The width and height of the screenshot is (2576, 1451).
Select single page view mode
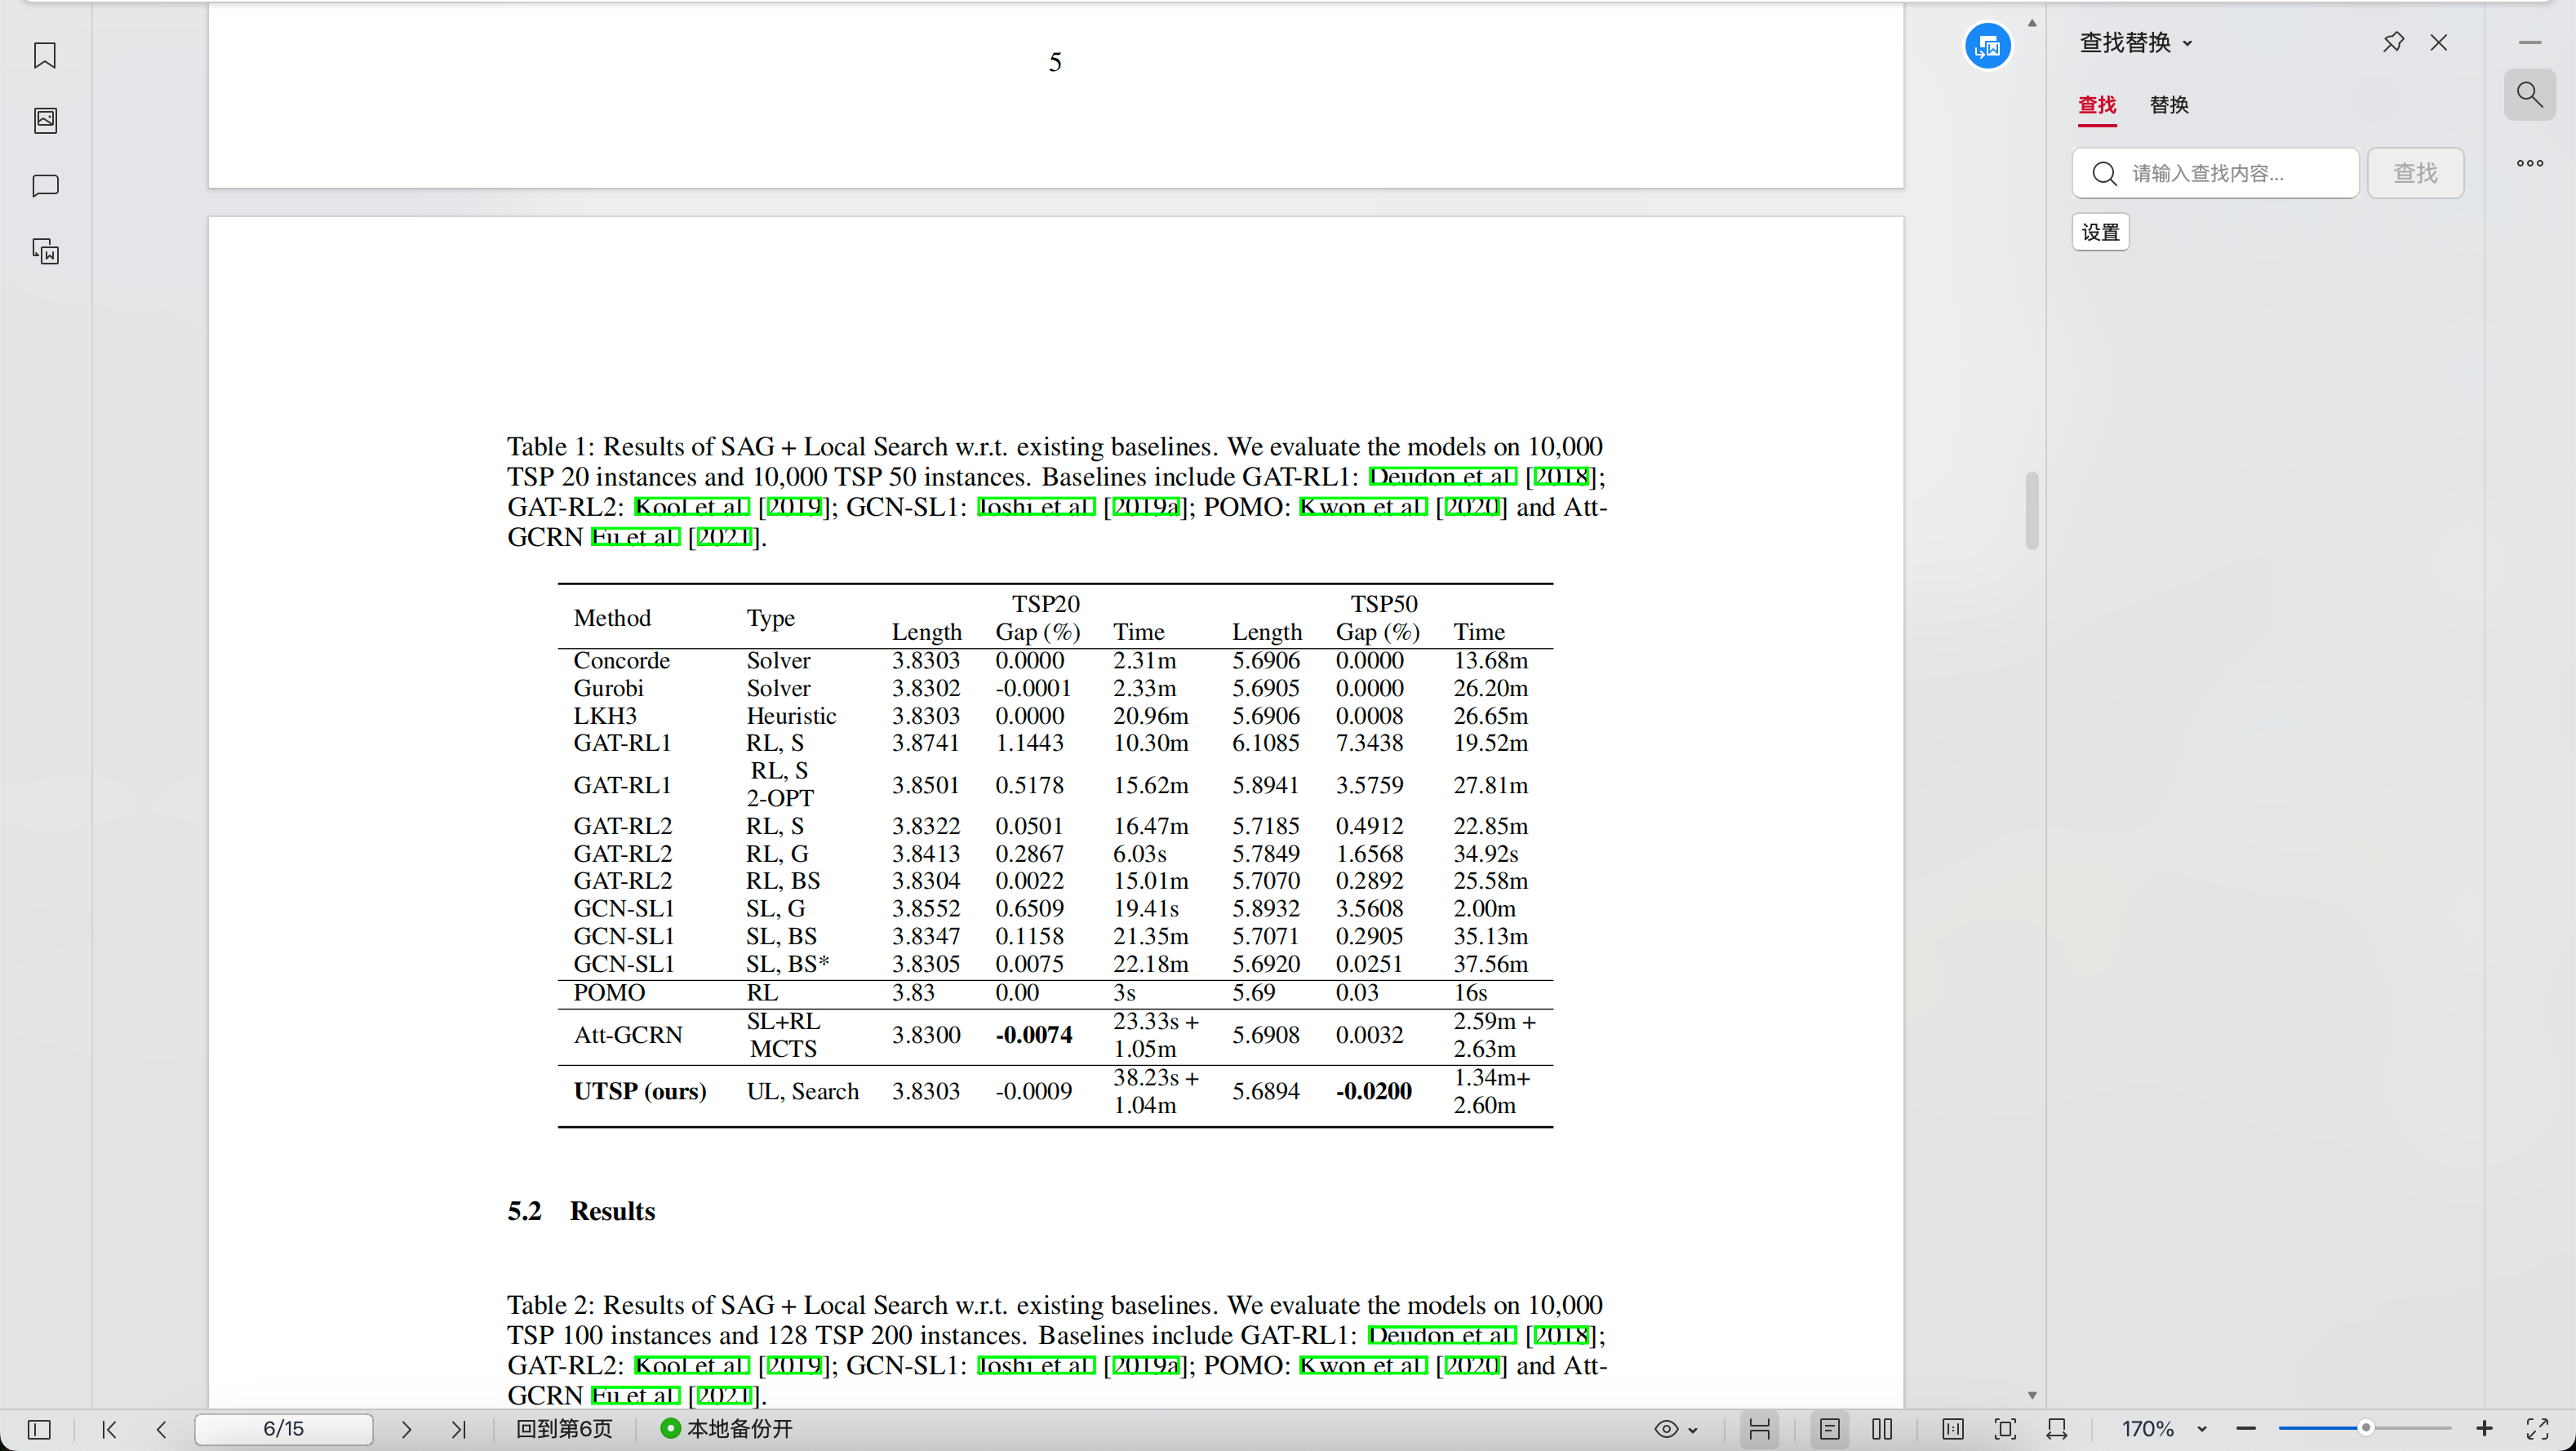coord(1829,1429)
